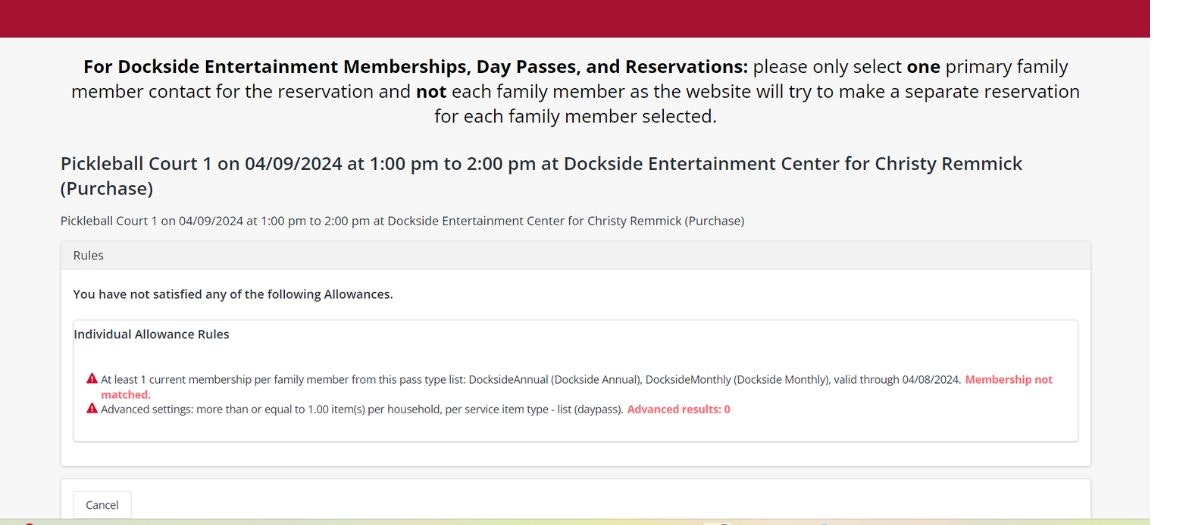Image resolution: width=1180 pixels, height=525 pixels.
Task: Click bold 'For Dockside Entertainment Memberships' notice text
Action: pos(415,67)
